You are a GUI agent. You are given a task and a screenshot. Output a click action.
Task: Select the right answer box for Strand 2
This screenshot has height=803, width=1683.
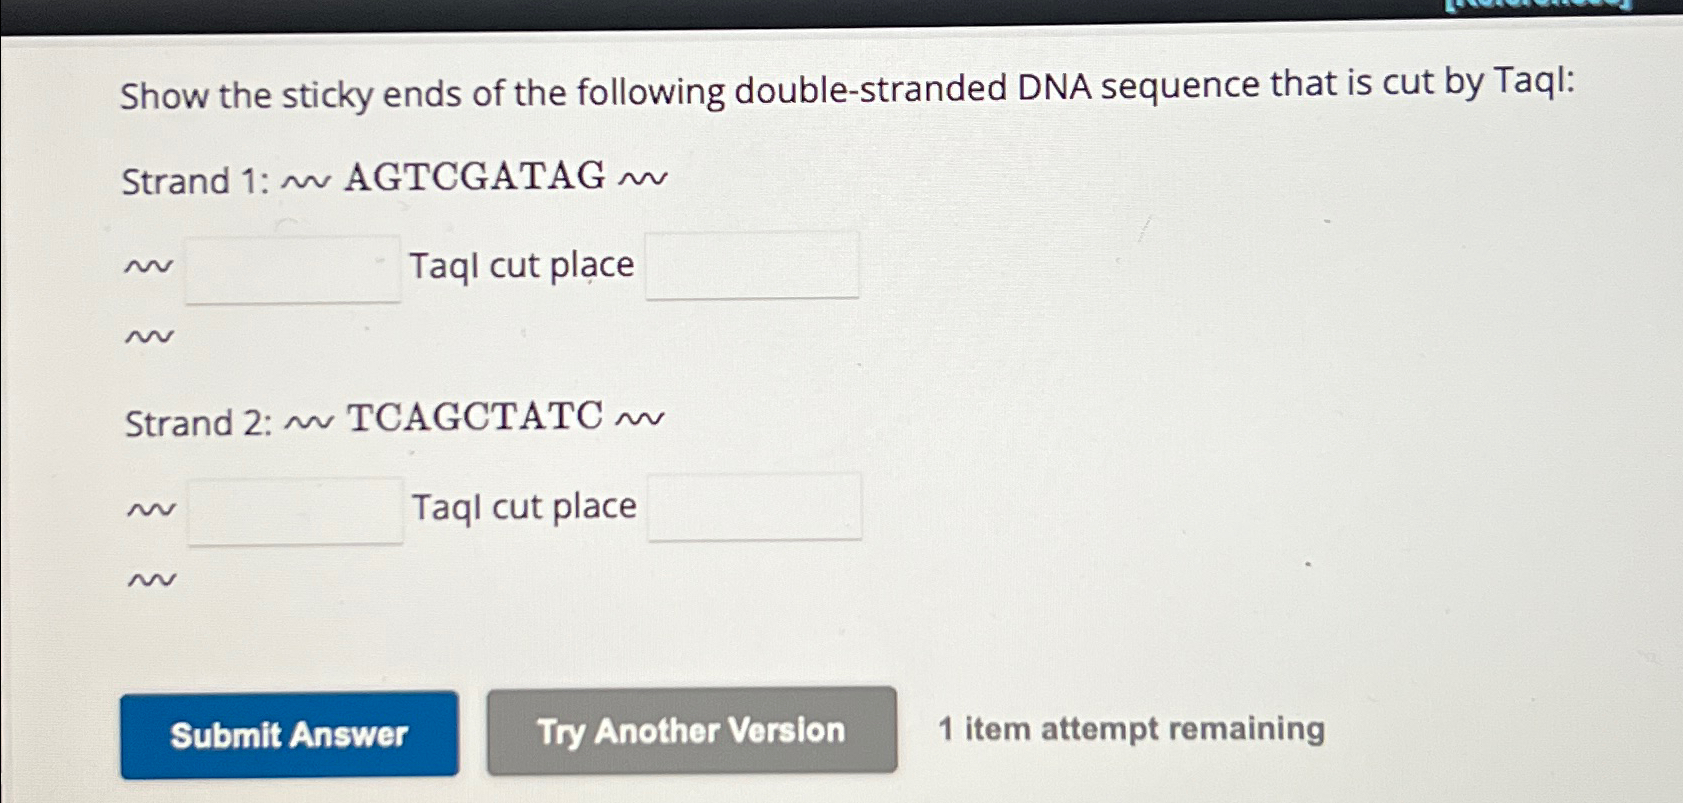point(755,508)
